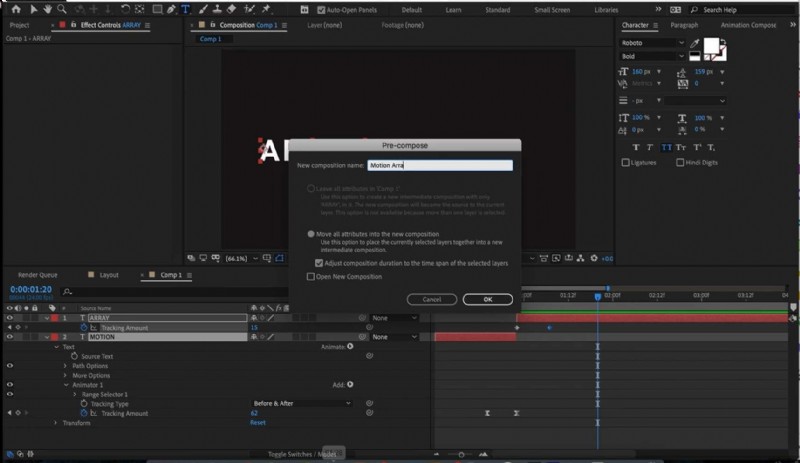
Task: Enable Open New Composition checkbox
Action: coord(311,277)
